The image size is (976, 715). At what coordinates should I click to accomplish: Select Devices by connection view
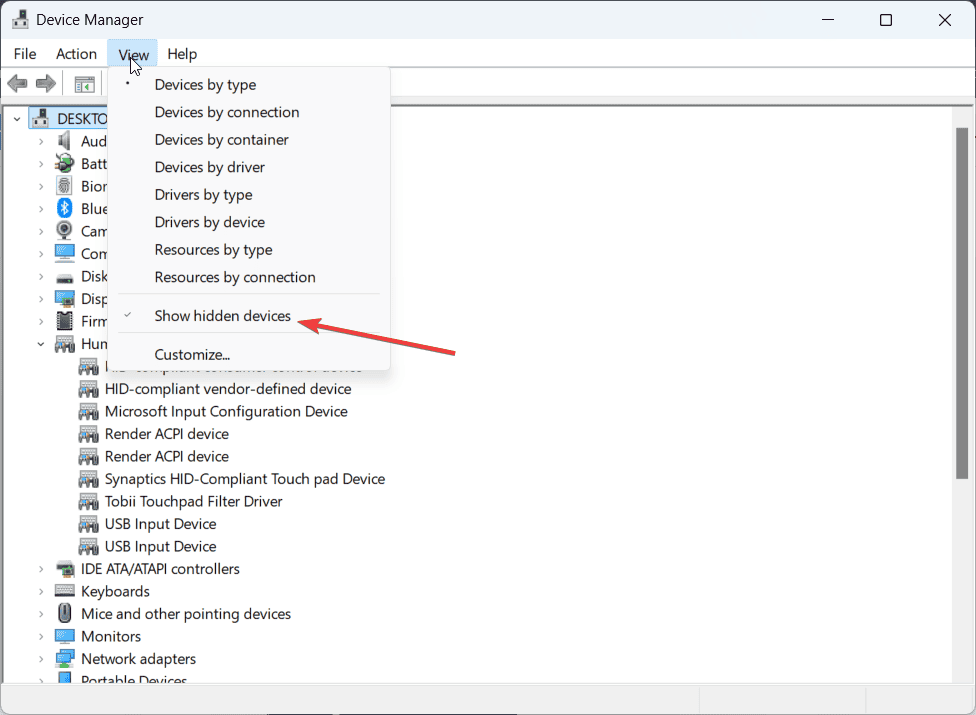[x=227, y=112]
